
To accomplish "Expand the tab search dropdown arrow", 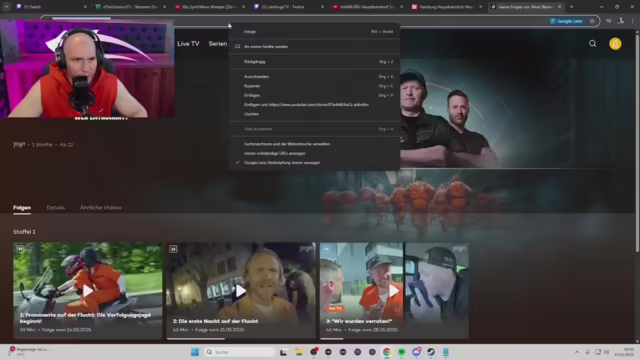I will pos(6,7).
